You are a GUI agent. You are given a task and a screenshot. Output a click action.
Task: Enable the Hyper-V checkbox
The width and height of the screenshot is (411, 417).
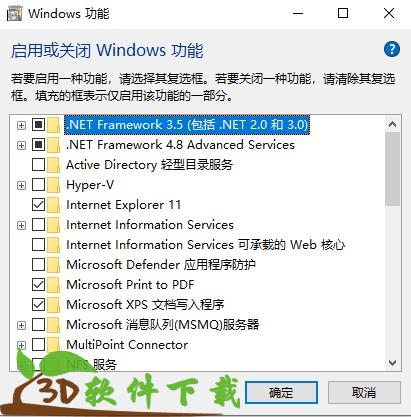tap(38, 185)
